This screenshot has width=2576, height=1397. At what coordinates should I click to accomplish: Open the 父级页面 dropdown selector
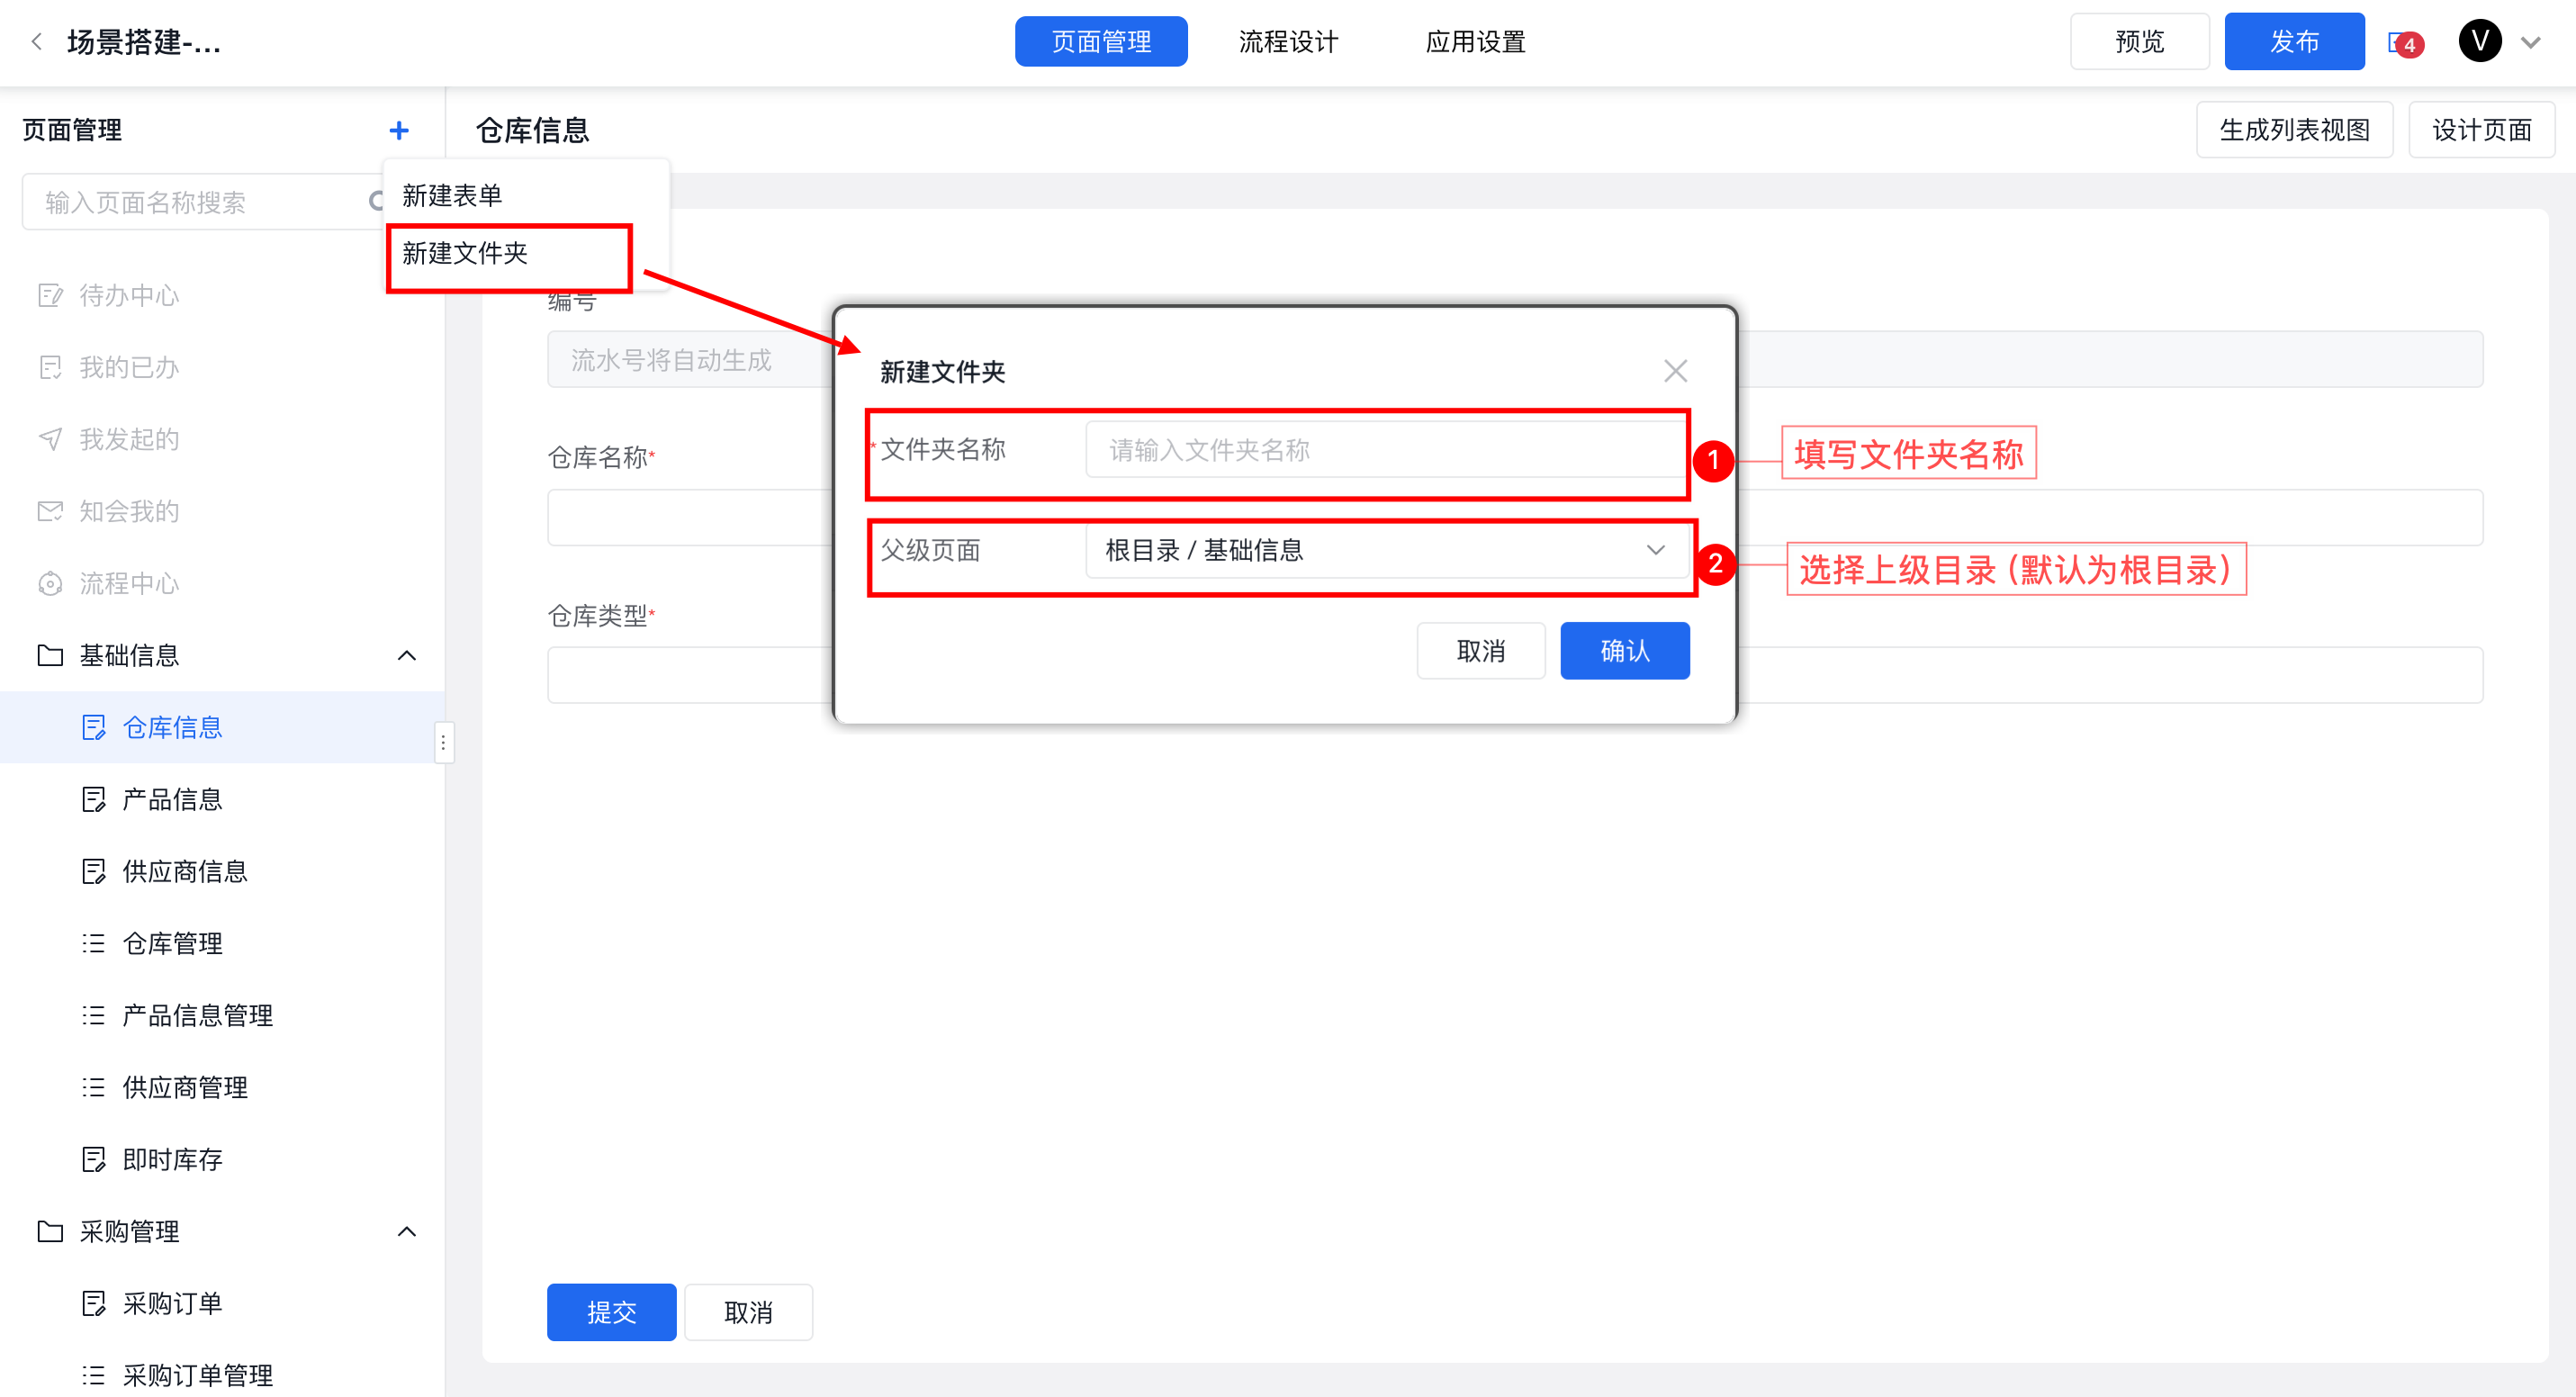coord(1385,550)
